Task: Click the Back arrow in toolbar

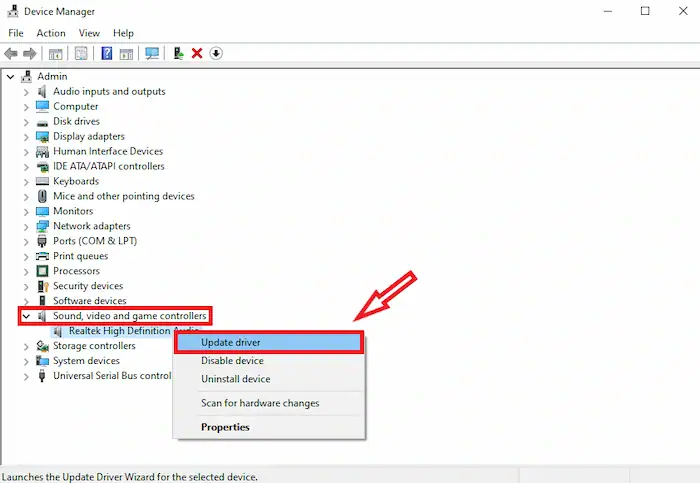Action: point(11,53)
